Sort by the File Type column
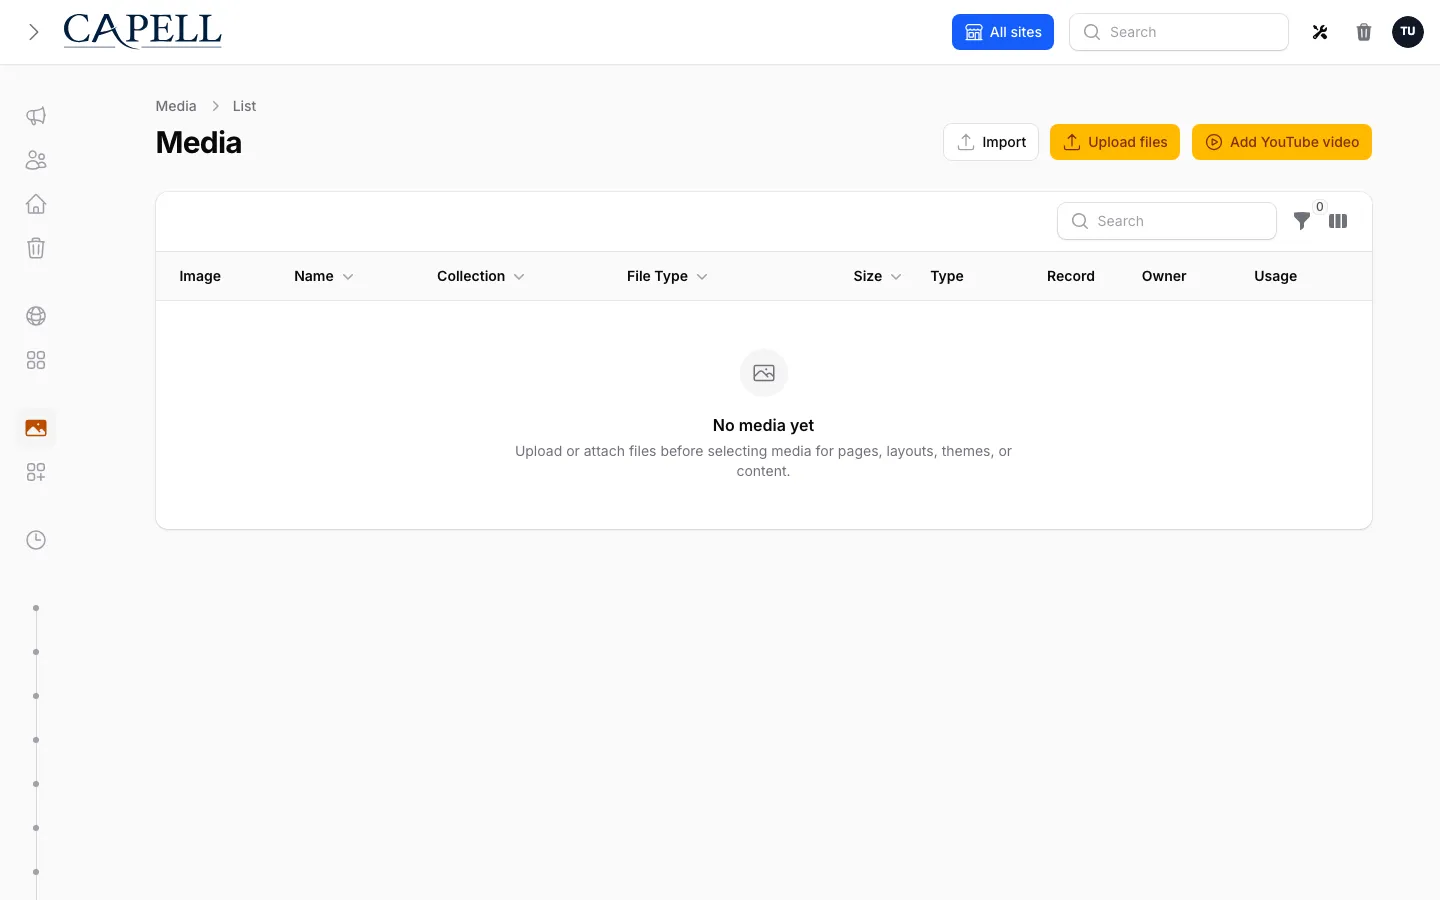1440x900 pixels. click(x=667, y=276)
